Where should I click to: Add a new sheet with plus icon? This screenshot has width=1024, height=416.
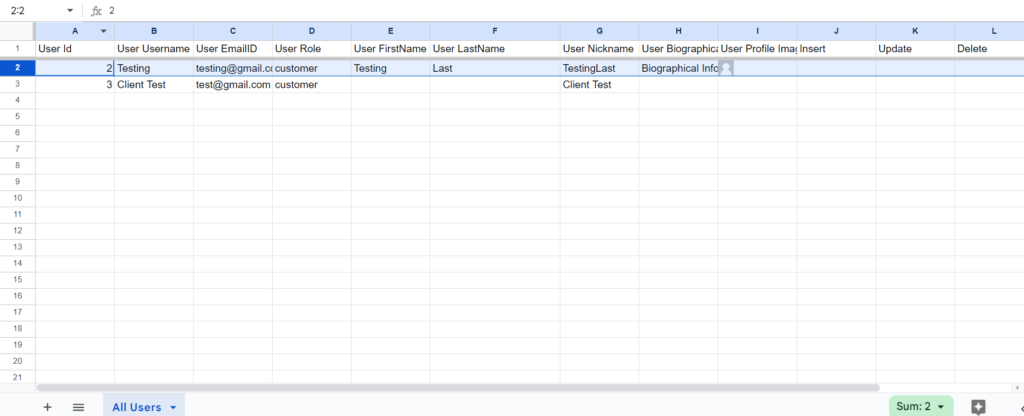[47, 407]
